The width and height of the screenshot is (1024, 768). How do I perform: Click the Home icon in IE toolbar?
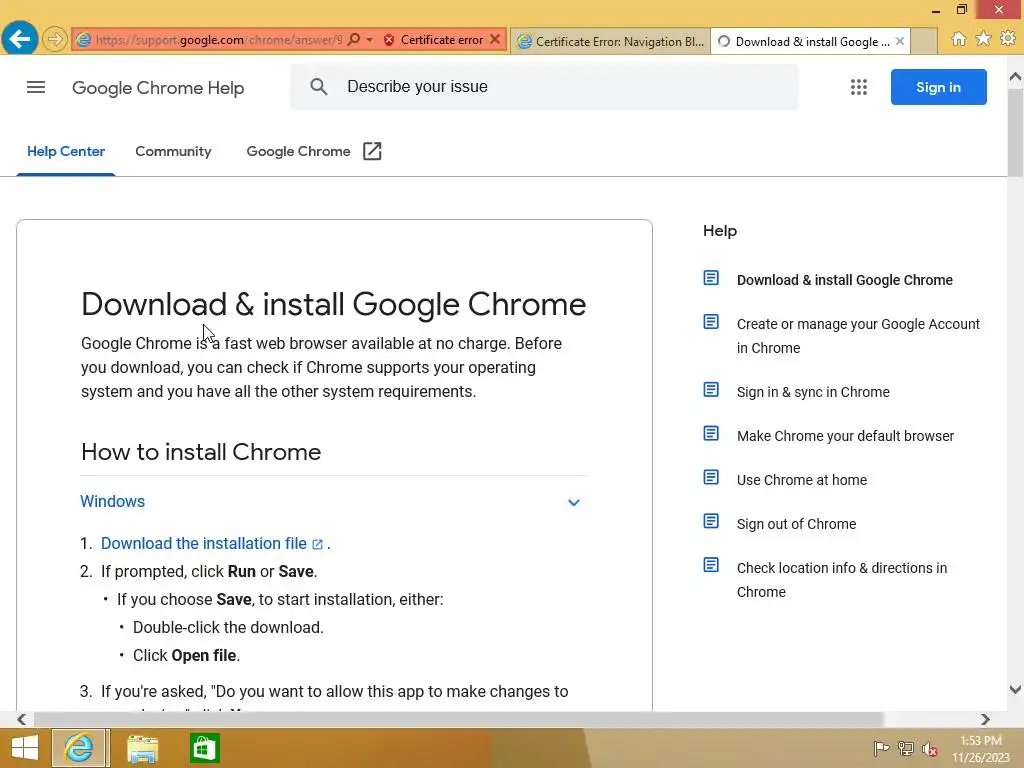point(959,39)
